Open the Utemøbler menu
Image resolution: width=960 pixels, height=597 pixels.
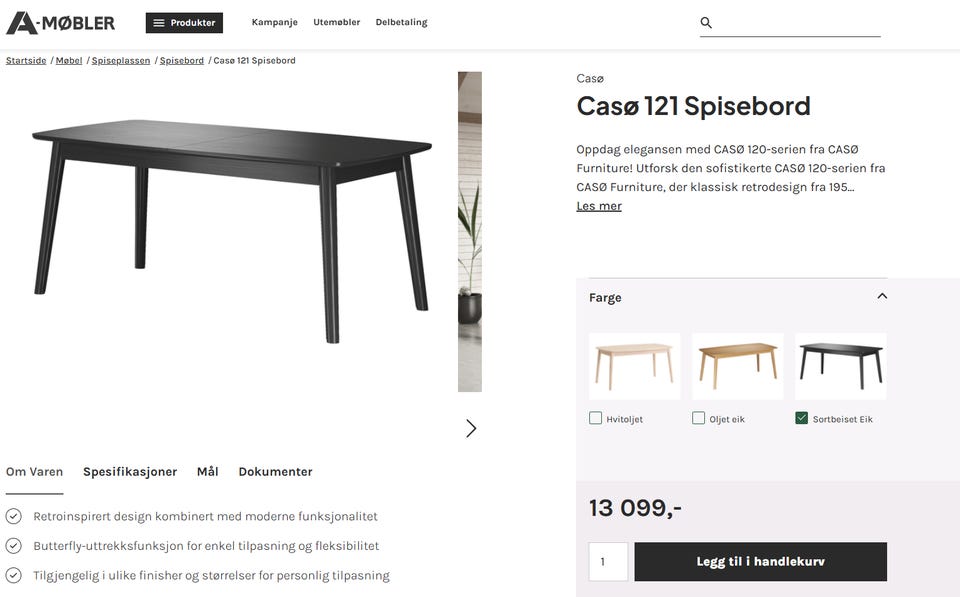[336, 21]
